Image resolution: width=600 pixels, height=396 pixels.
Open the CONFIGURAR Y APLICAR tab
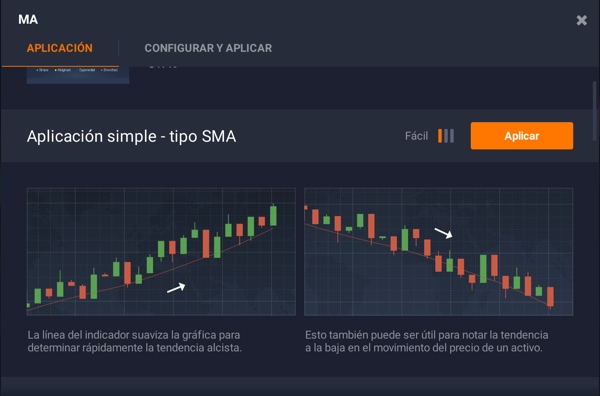tap(208, 48)
